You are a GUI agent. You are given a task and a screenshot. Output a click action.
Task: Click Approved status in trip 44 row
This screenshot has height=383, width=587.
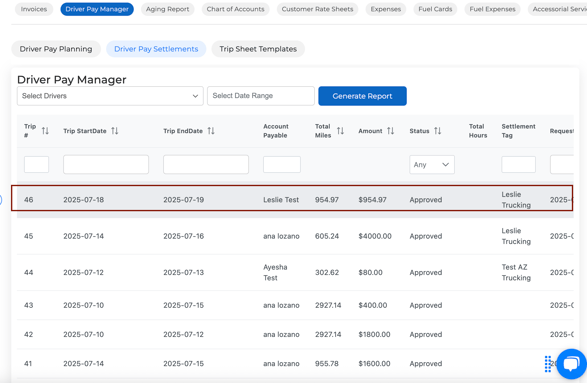point(426,273)
